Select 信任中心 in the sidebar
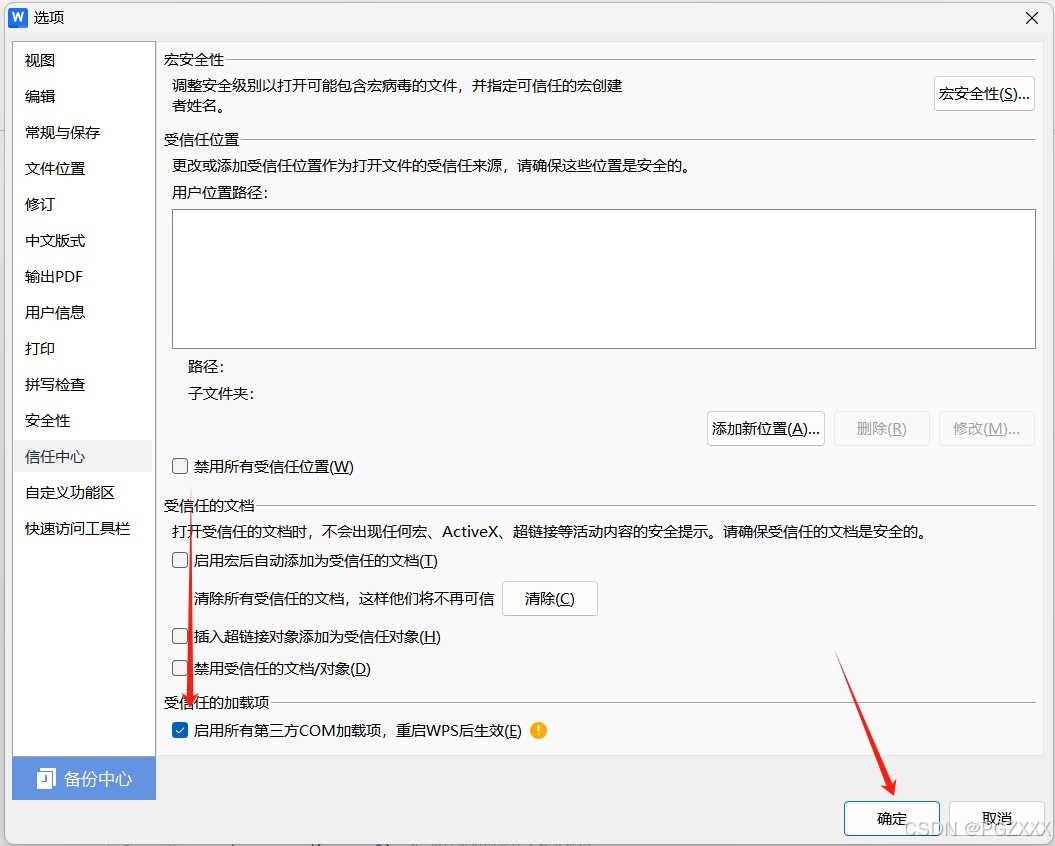Image resolution: width=1055 pixels, height=846 pixels. coord(83,456)
